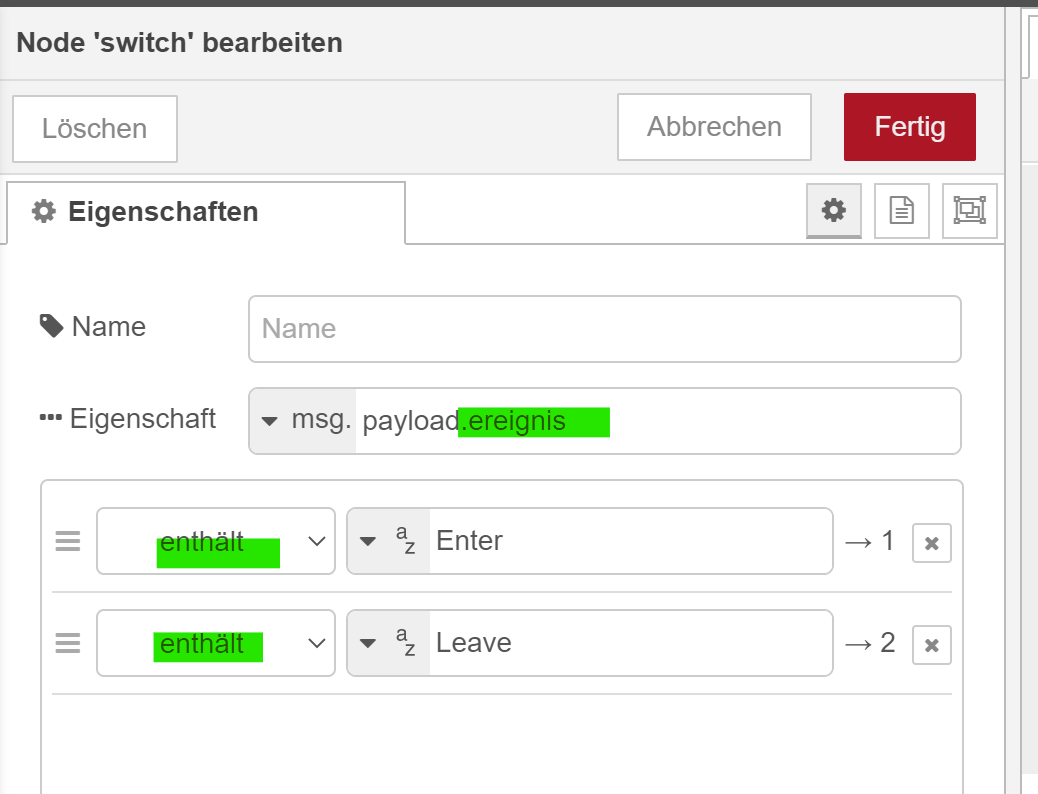Image resolution: width=1038 pixels, height=794 pixels.
Task: Click the payload.ereignis property field
Action: click(656, 421)
